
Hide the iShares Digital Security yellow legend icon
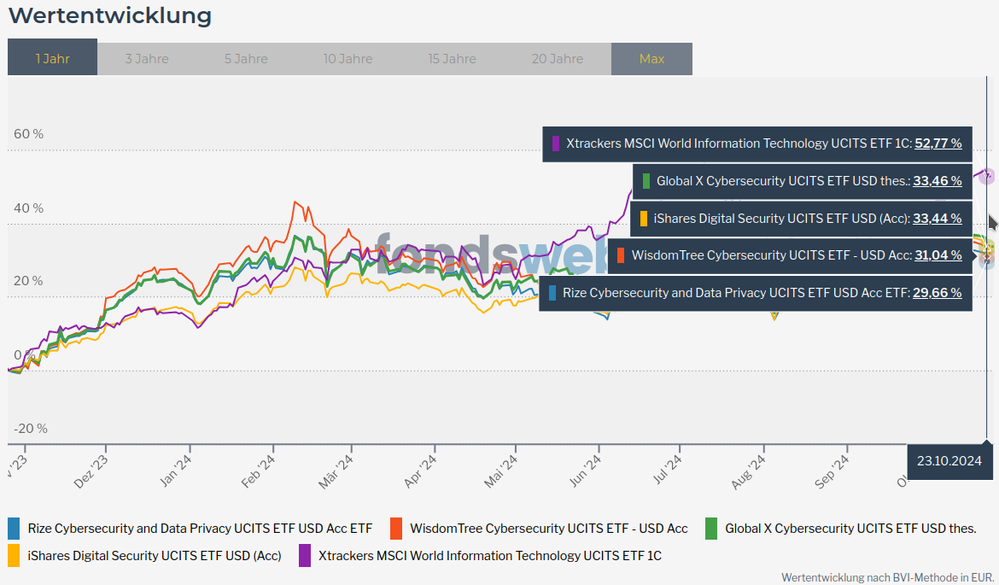(14, 555)
